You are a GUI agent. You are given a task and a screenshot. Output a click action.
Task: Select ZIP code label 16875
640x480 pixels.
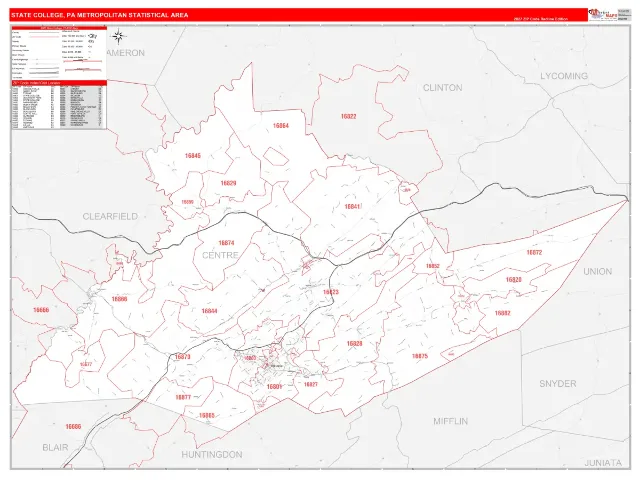click(x=420, y=356)
